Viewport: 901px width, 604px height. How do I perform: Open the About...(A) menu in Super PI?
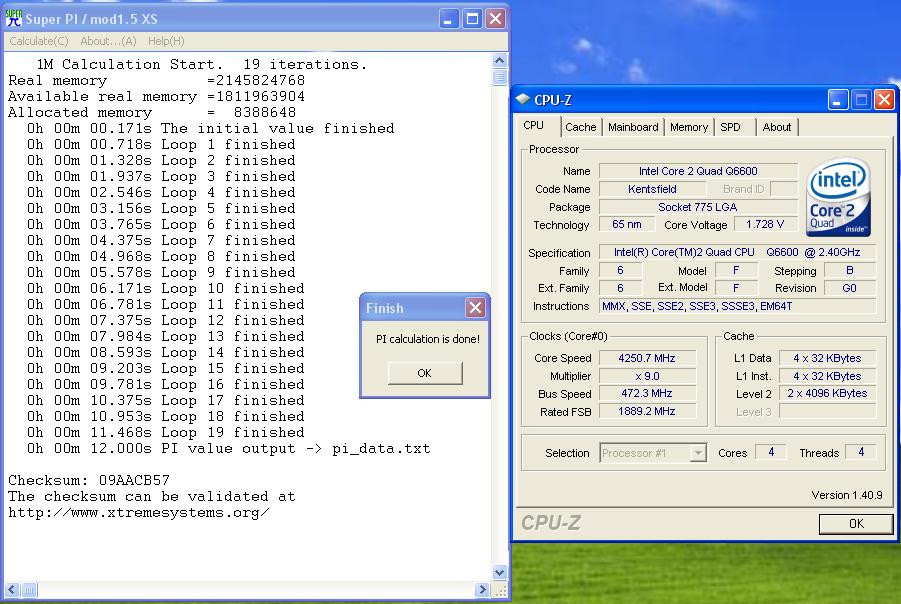click(108, 41)
